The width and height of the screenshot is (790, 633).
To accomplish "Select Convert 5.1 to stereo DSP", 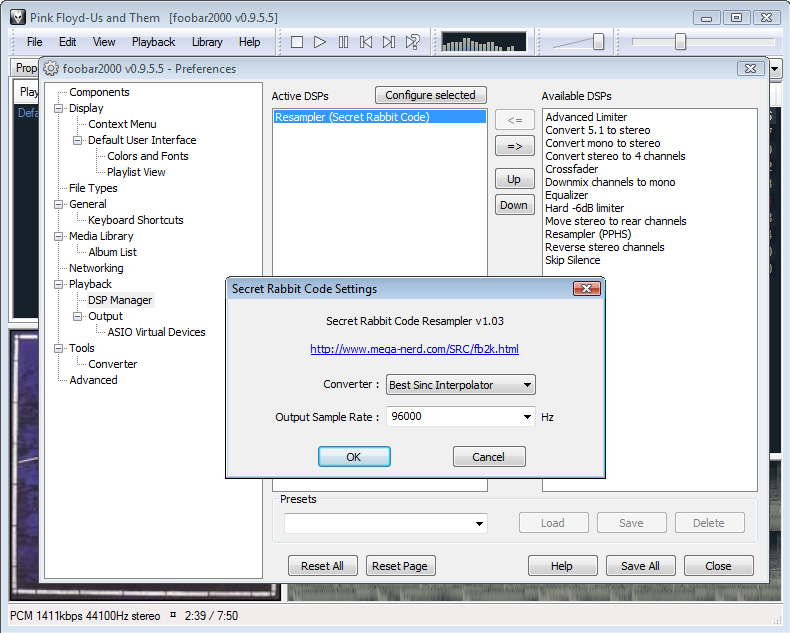I will point(598,130).
